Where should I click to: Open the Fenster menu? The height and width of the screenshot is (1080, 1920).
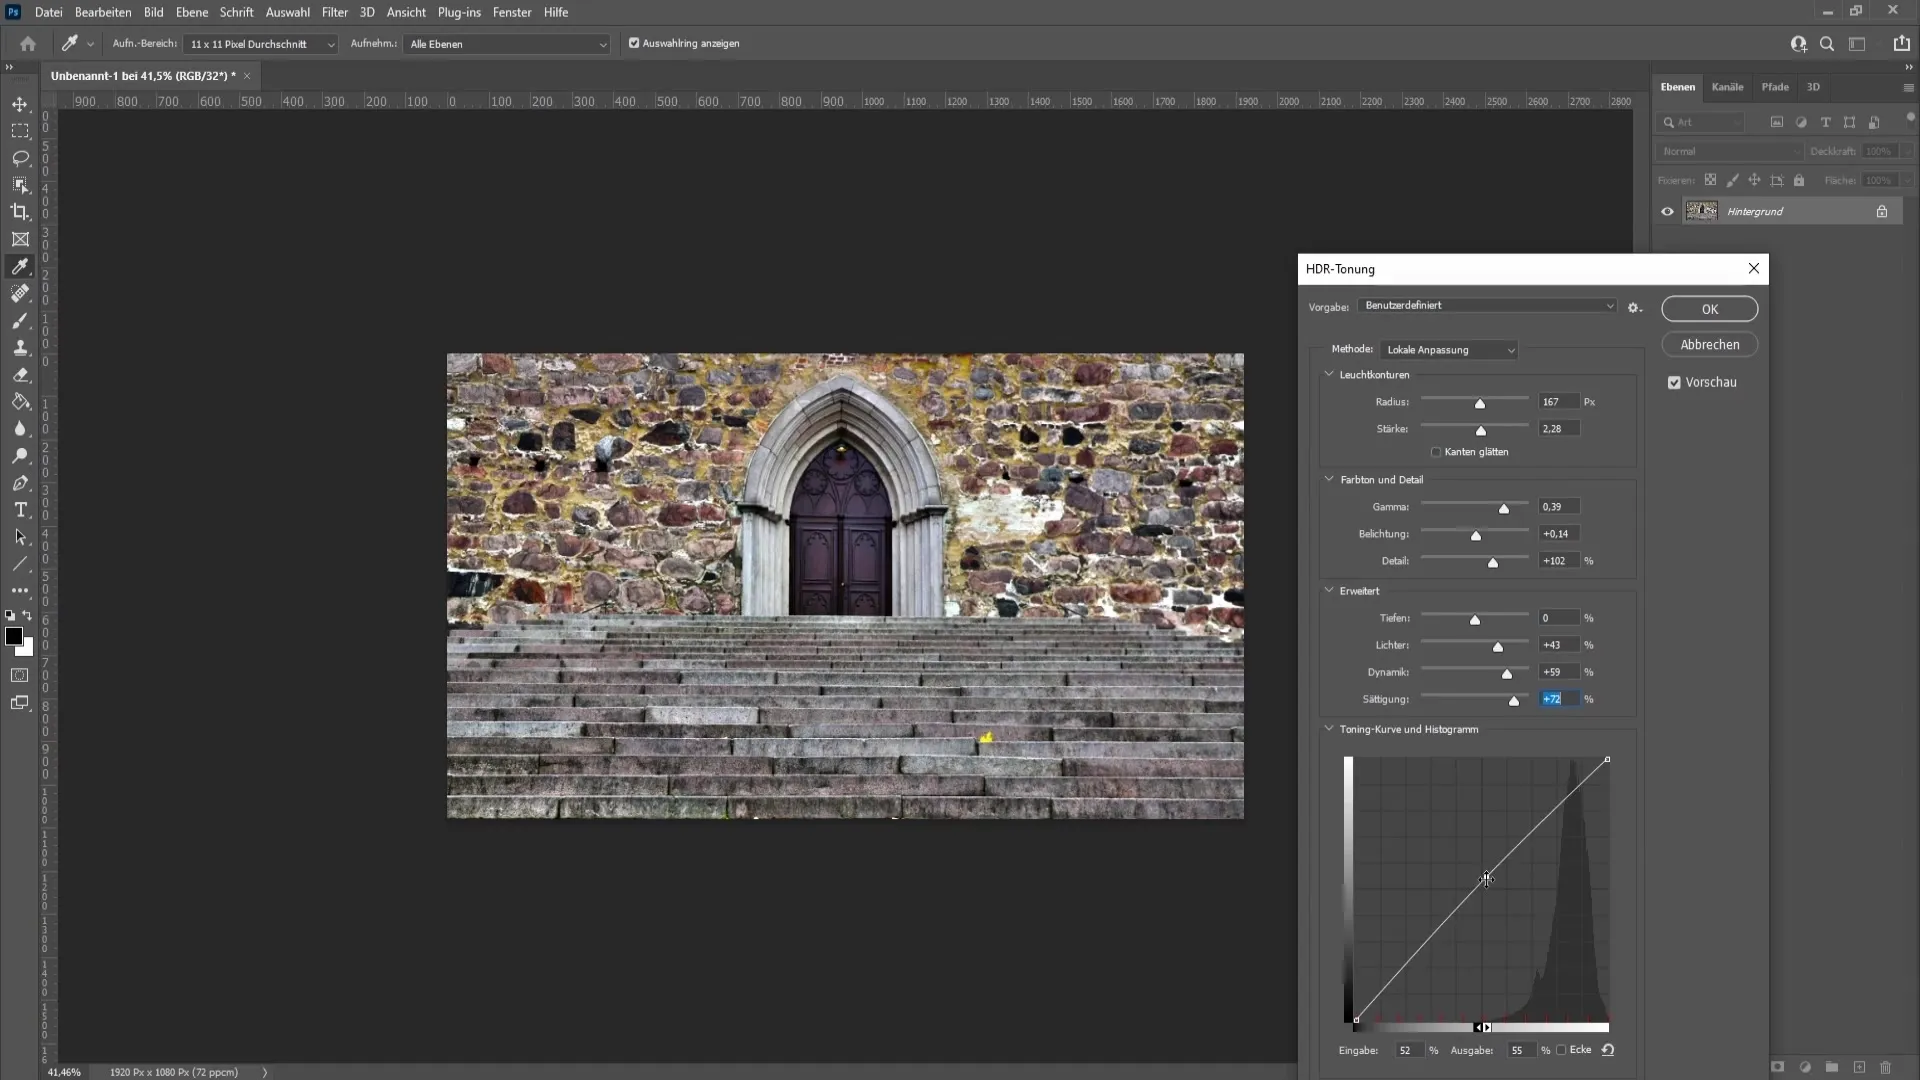point(512,12)
